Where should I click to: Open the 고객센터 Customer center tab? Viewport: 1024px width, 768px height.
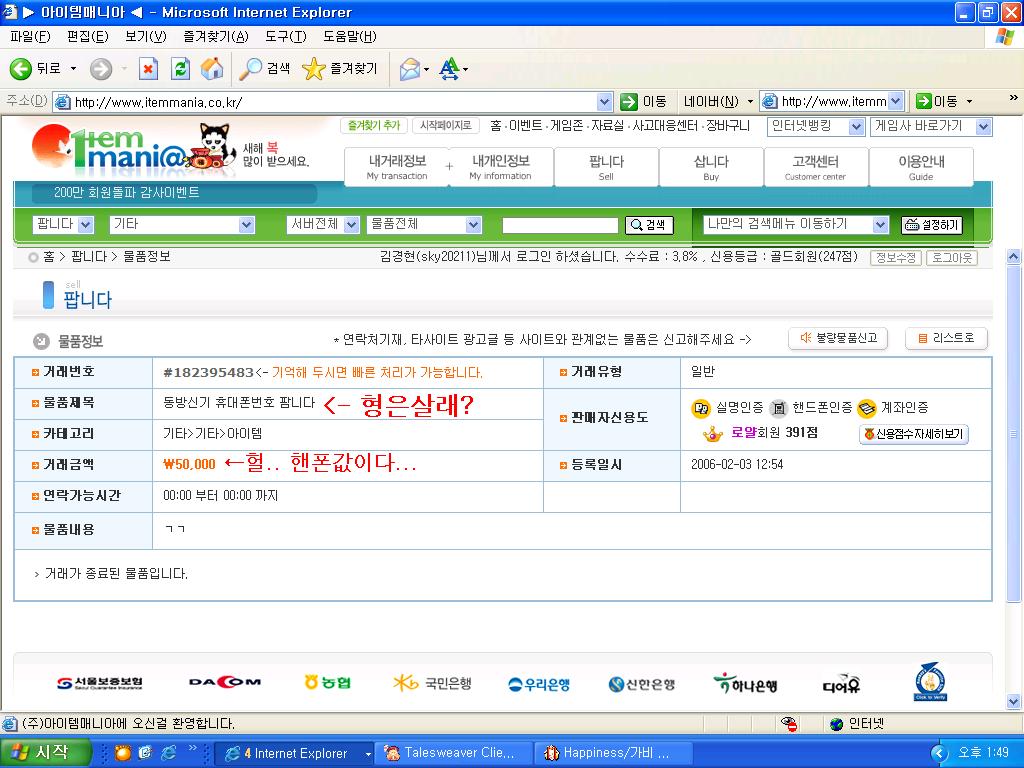click(815, 167)
